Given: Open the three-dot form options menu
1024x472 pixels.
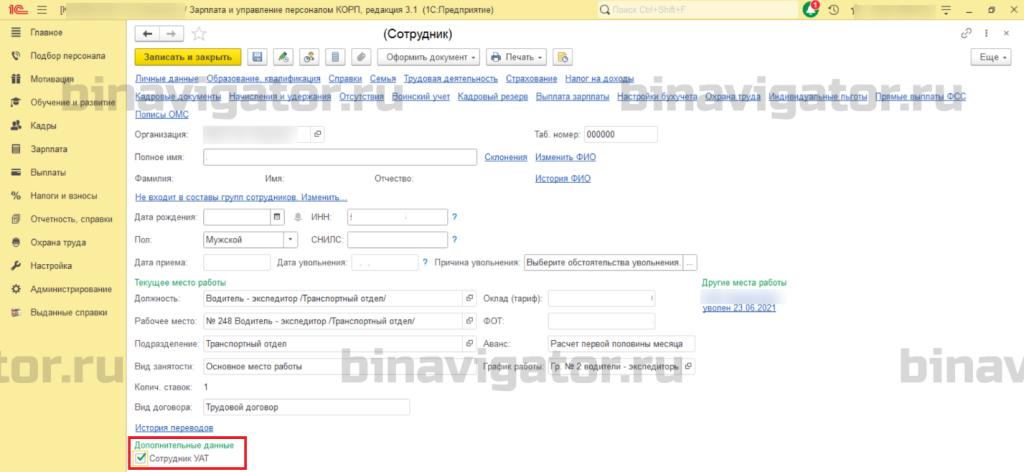Looking at the screenshot, I should 986,34.
